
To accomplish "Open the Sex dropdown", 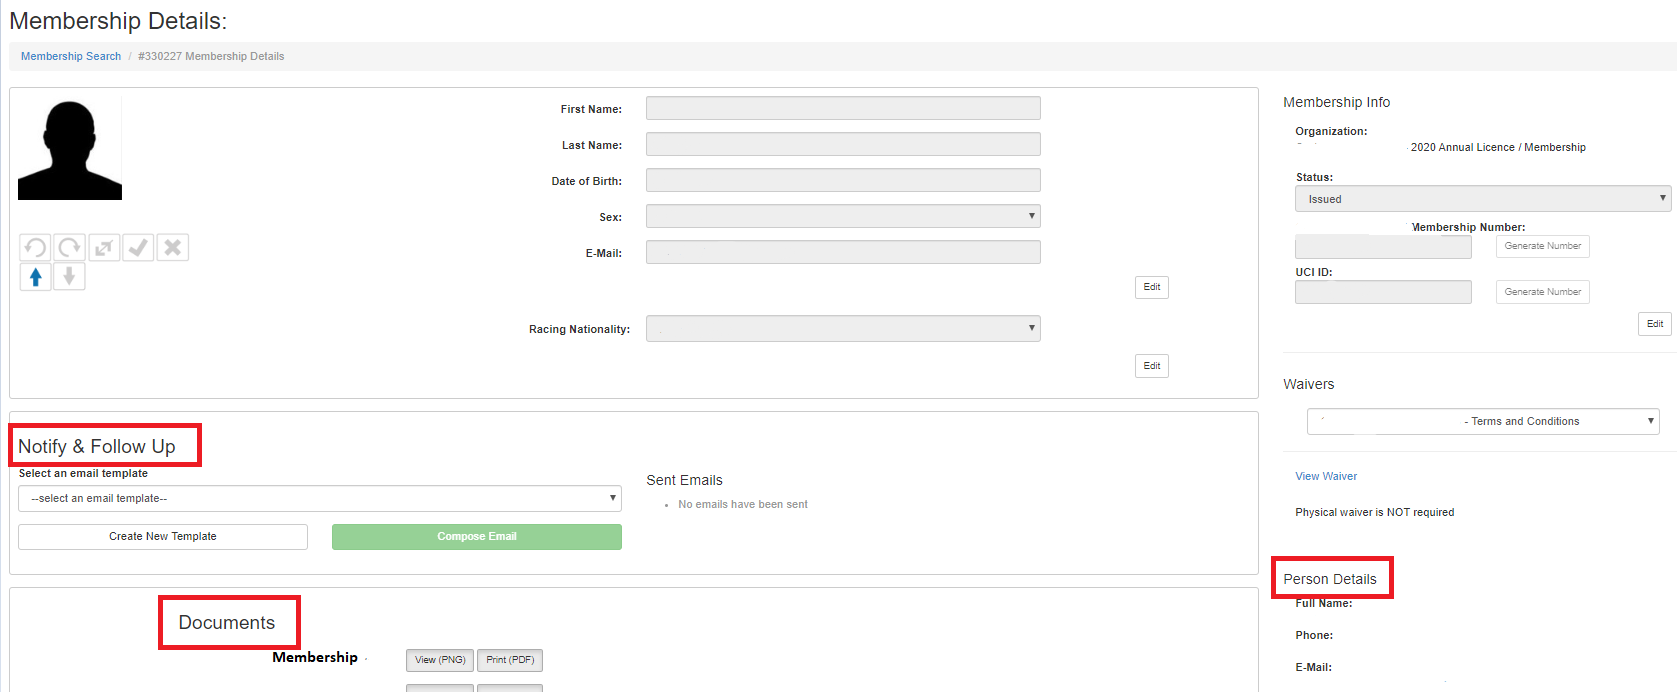I will click(842, 216).
